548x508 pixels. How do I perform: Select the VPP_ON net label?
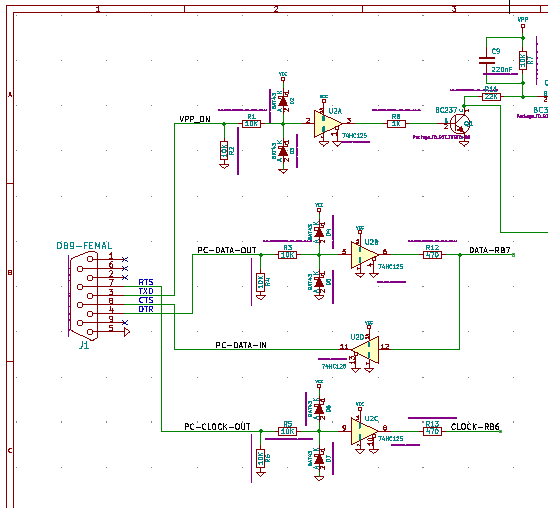point(195,119)
